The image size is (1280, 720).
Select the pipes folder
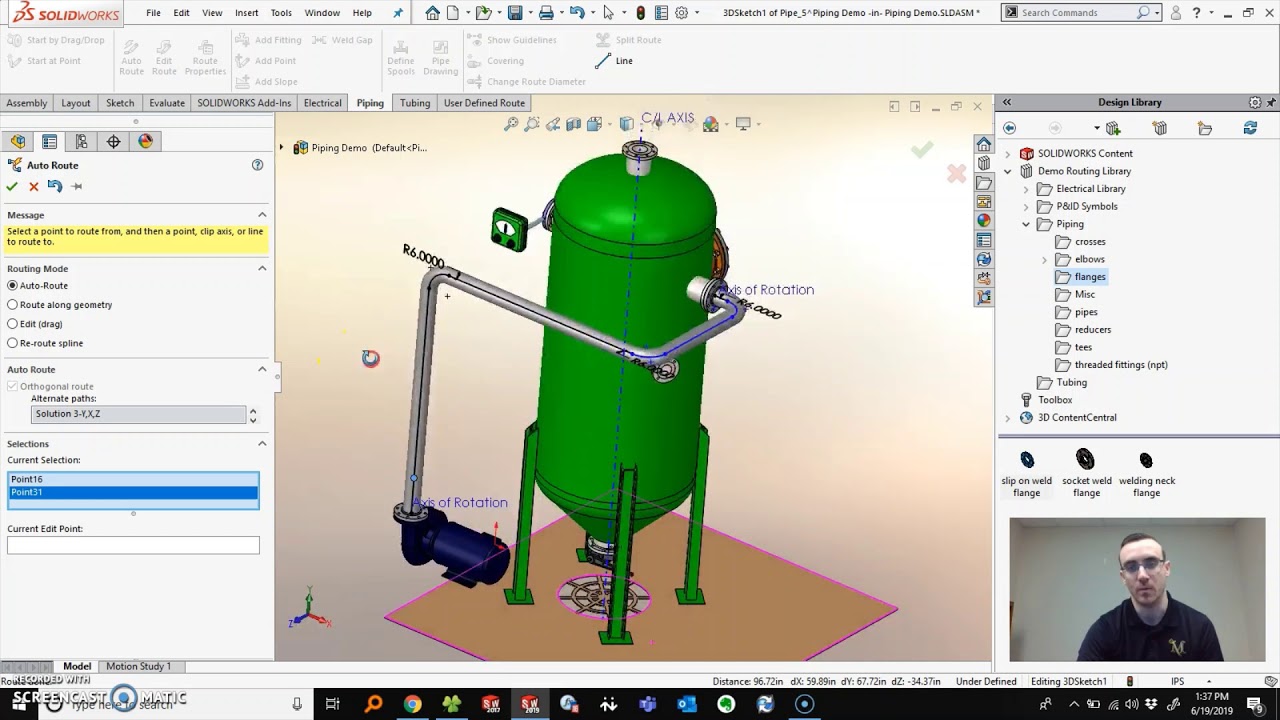[1086, 312]
